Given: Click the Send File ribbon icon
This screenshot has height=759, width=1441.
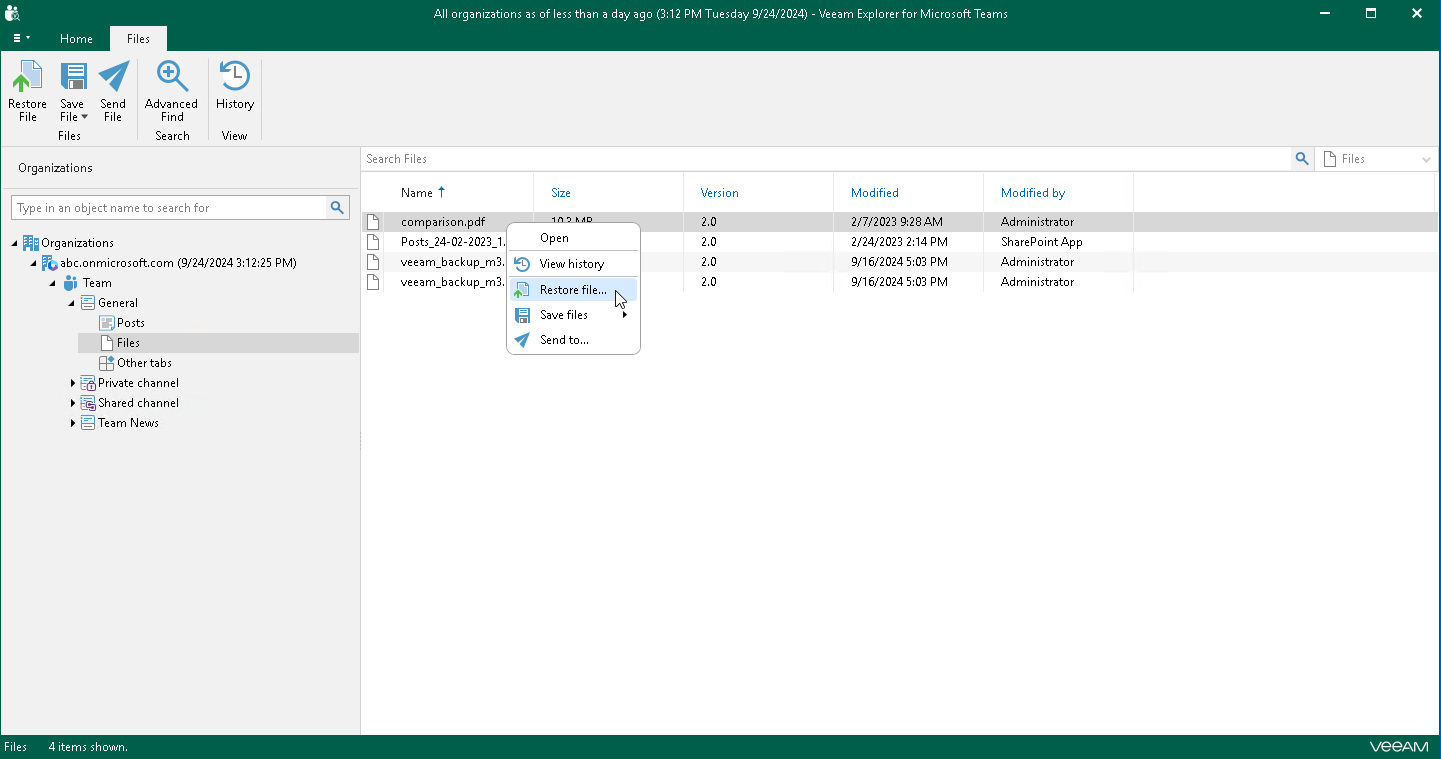Looking at the screenshot, I should pyautogui.click(x=113, y=90).
